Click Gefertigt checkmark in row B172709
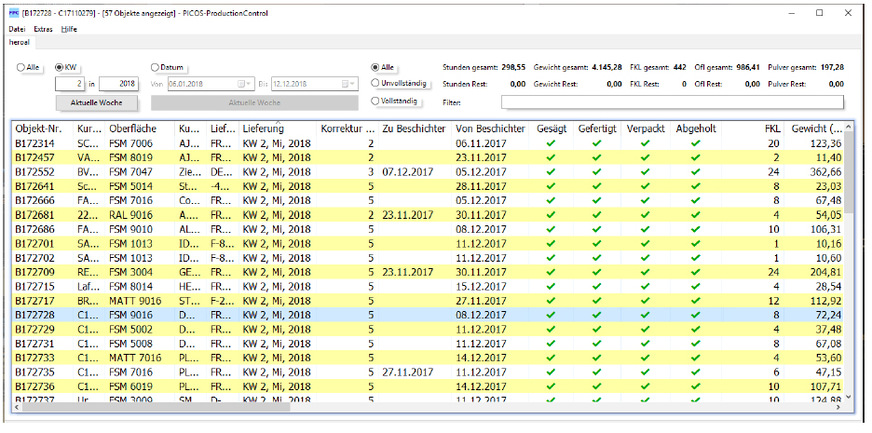The width and height of the screenshot is (872, 433). 596,272
